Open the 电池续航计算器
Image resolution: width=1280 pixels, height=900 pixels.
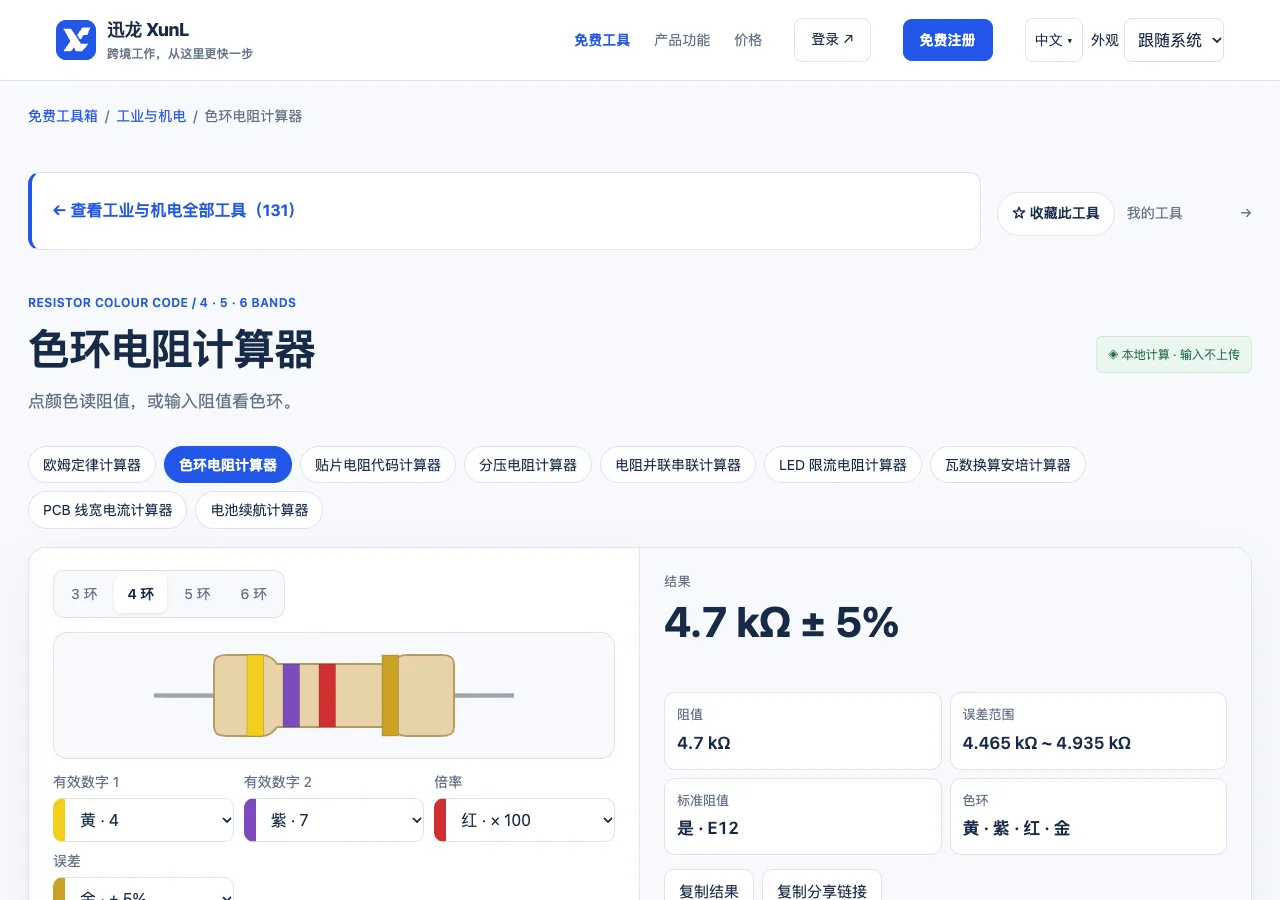259,510
